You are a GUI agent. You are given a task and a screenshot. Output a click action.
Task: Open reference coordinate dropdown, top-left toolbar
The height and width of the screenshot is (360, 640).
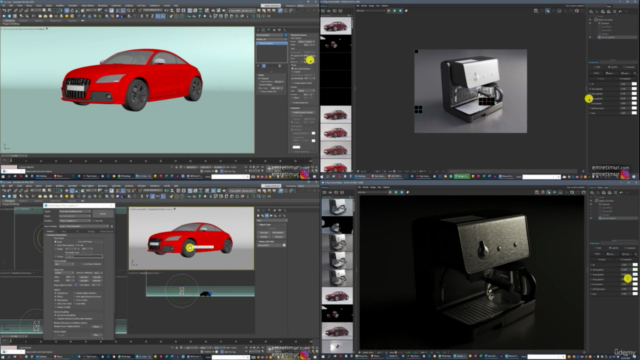click(91, 10)
